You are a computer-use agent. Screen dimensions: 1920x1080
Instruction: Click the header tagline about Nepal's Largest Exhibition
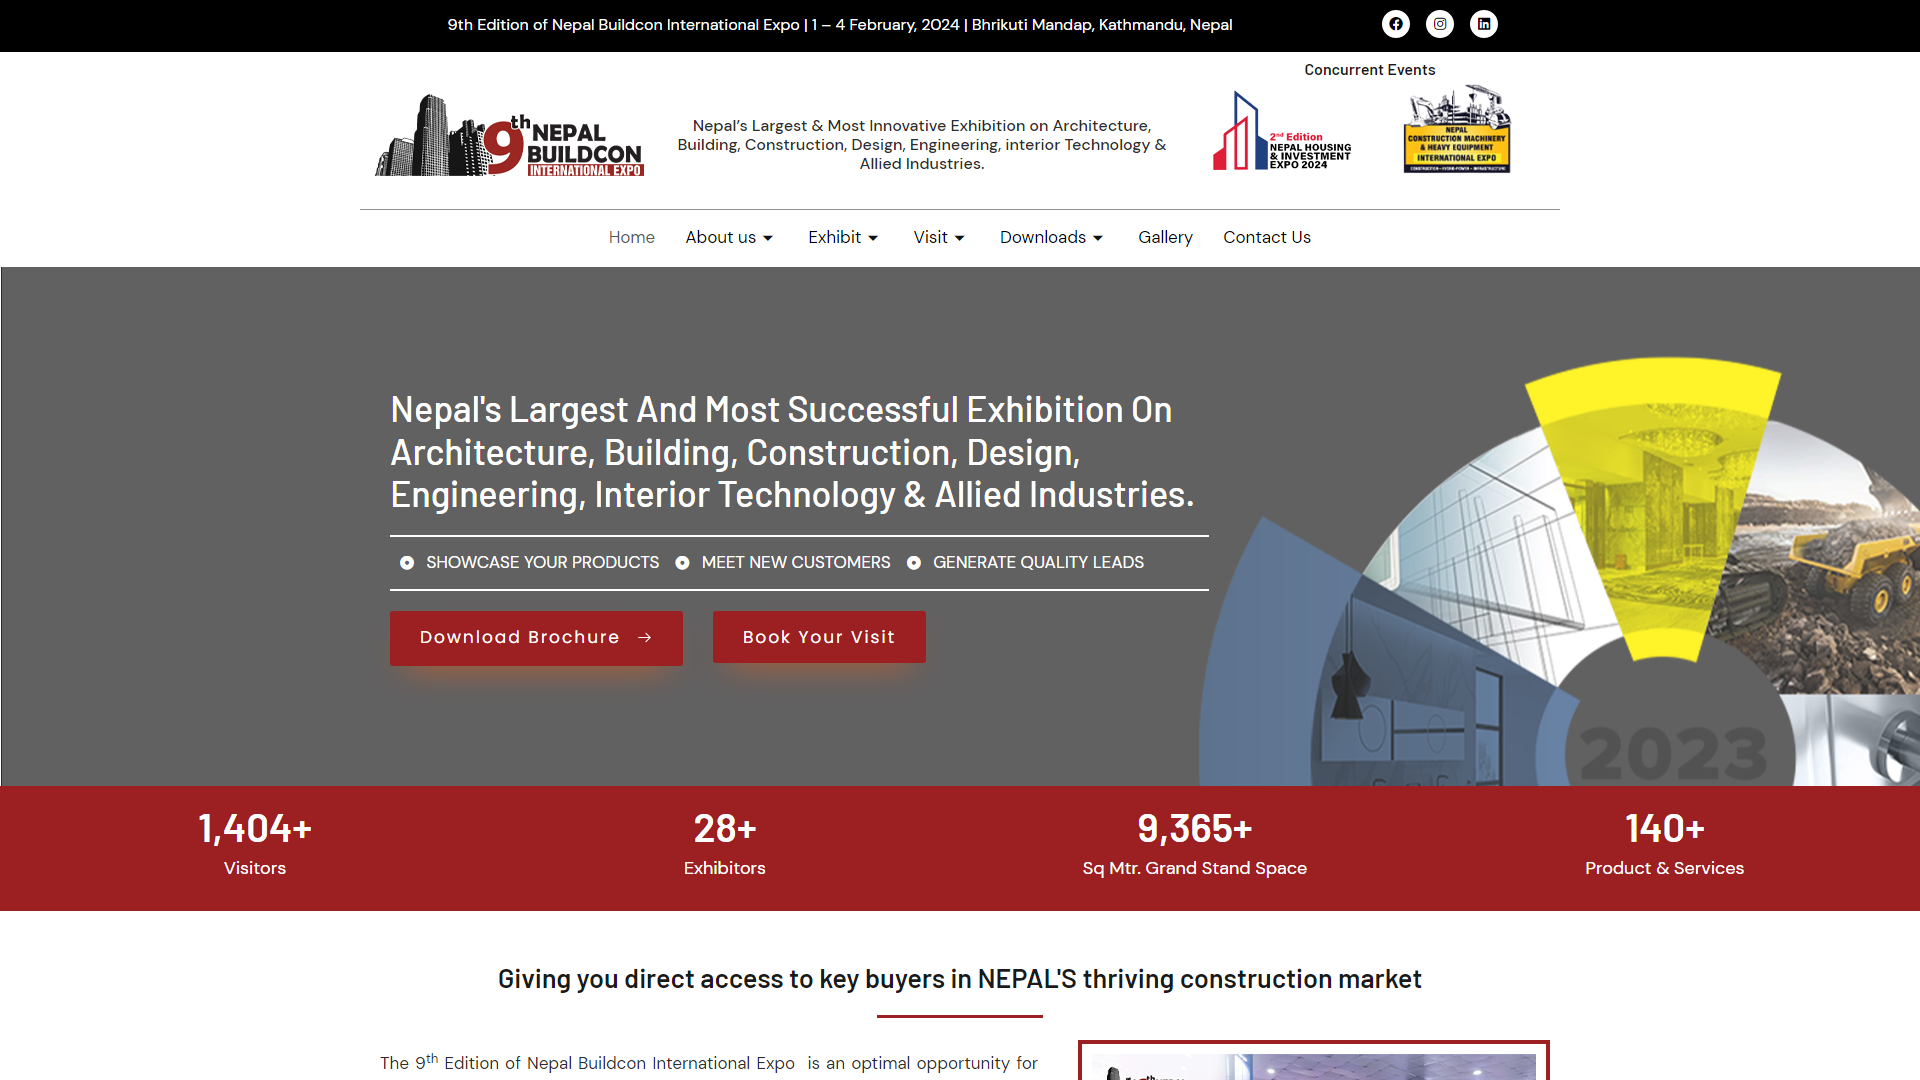pyautogui.click(x=922, y=145)
